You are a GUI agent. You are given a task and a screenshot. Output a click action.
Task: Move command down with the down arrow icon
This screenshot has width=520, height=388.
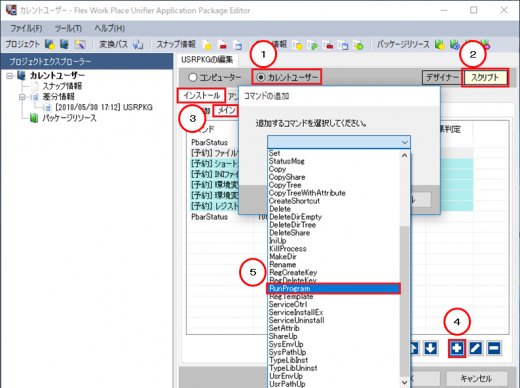(x=430, y=348)
